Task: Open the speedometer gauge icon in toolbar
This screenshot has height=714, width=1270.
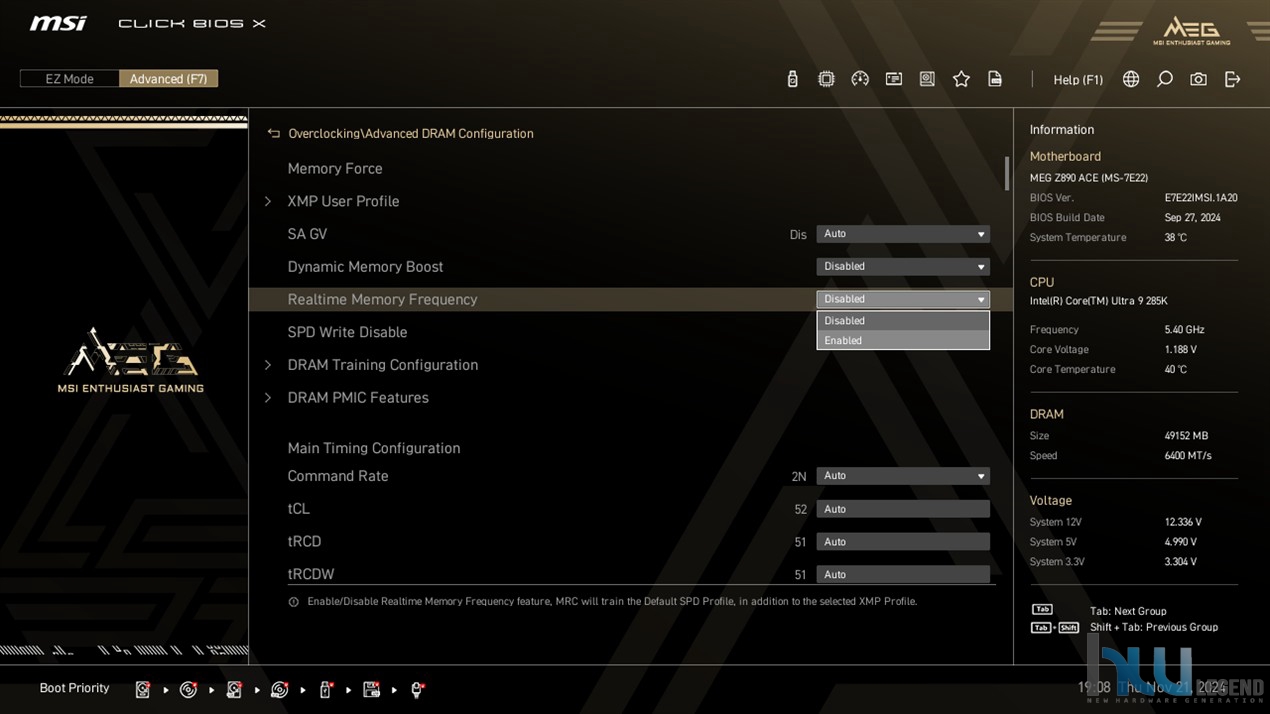Action: (x=860, y=79)
